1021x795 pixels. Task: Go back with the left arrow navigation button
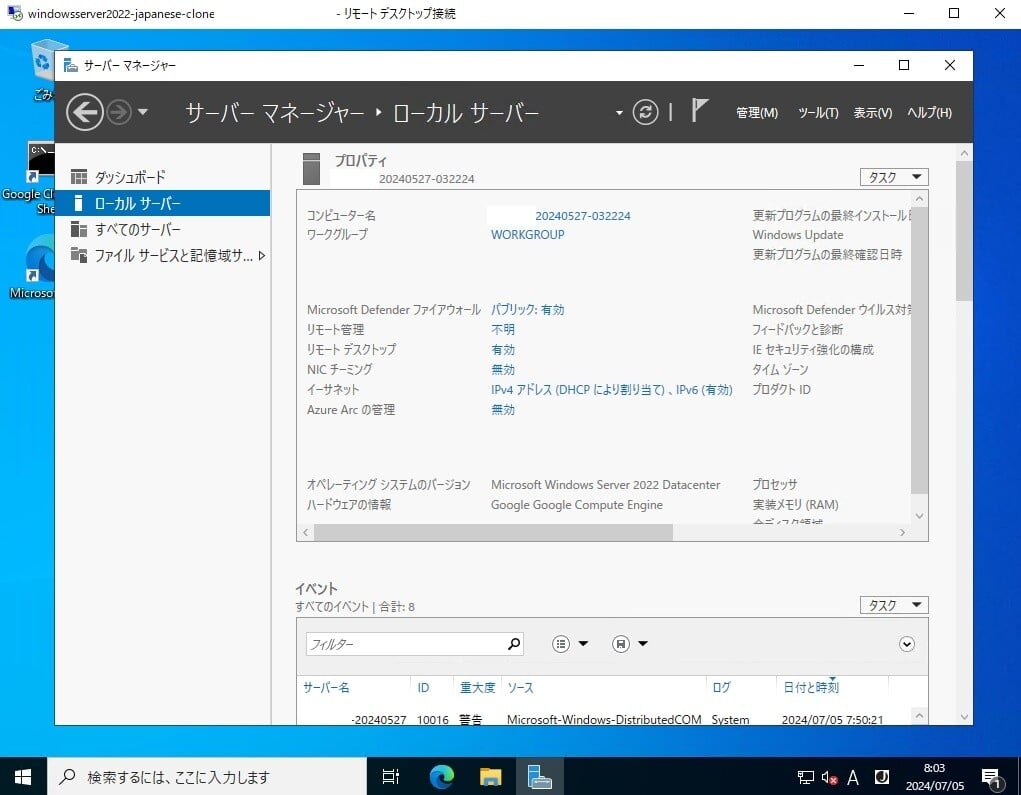[x=85, y=113]
